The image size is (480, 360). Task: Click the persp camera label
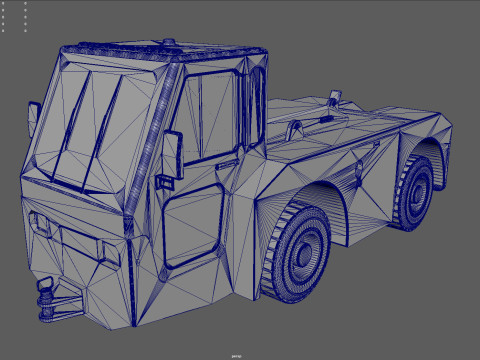(236, 356)
